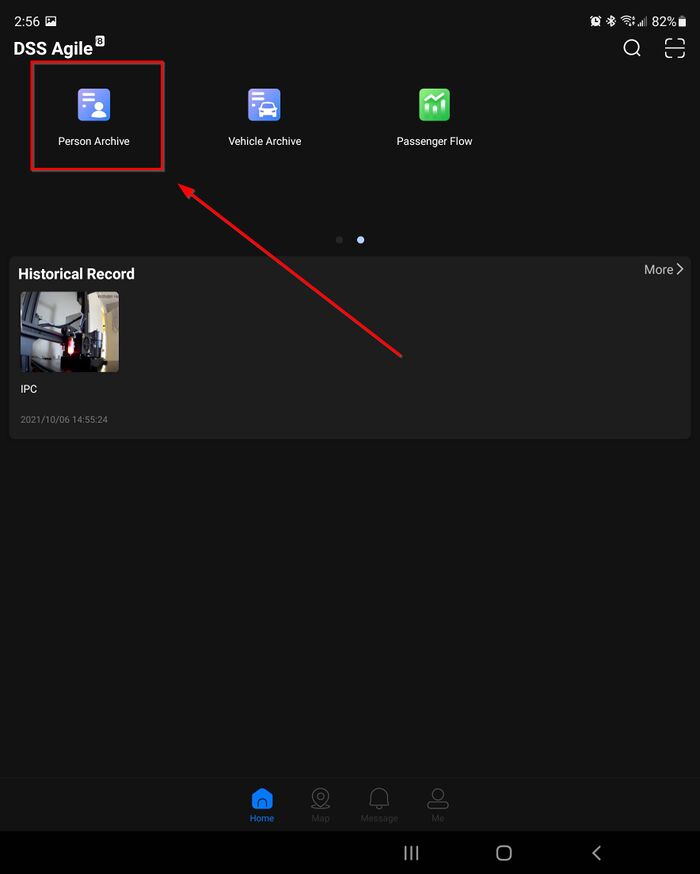700x874 pixels.
Task: Tap the Wi-Fi status icon
Action: (x=628, y=21)
